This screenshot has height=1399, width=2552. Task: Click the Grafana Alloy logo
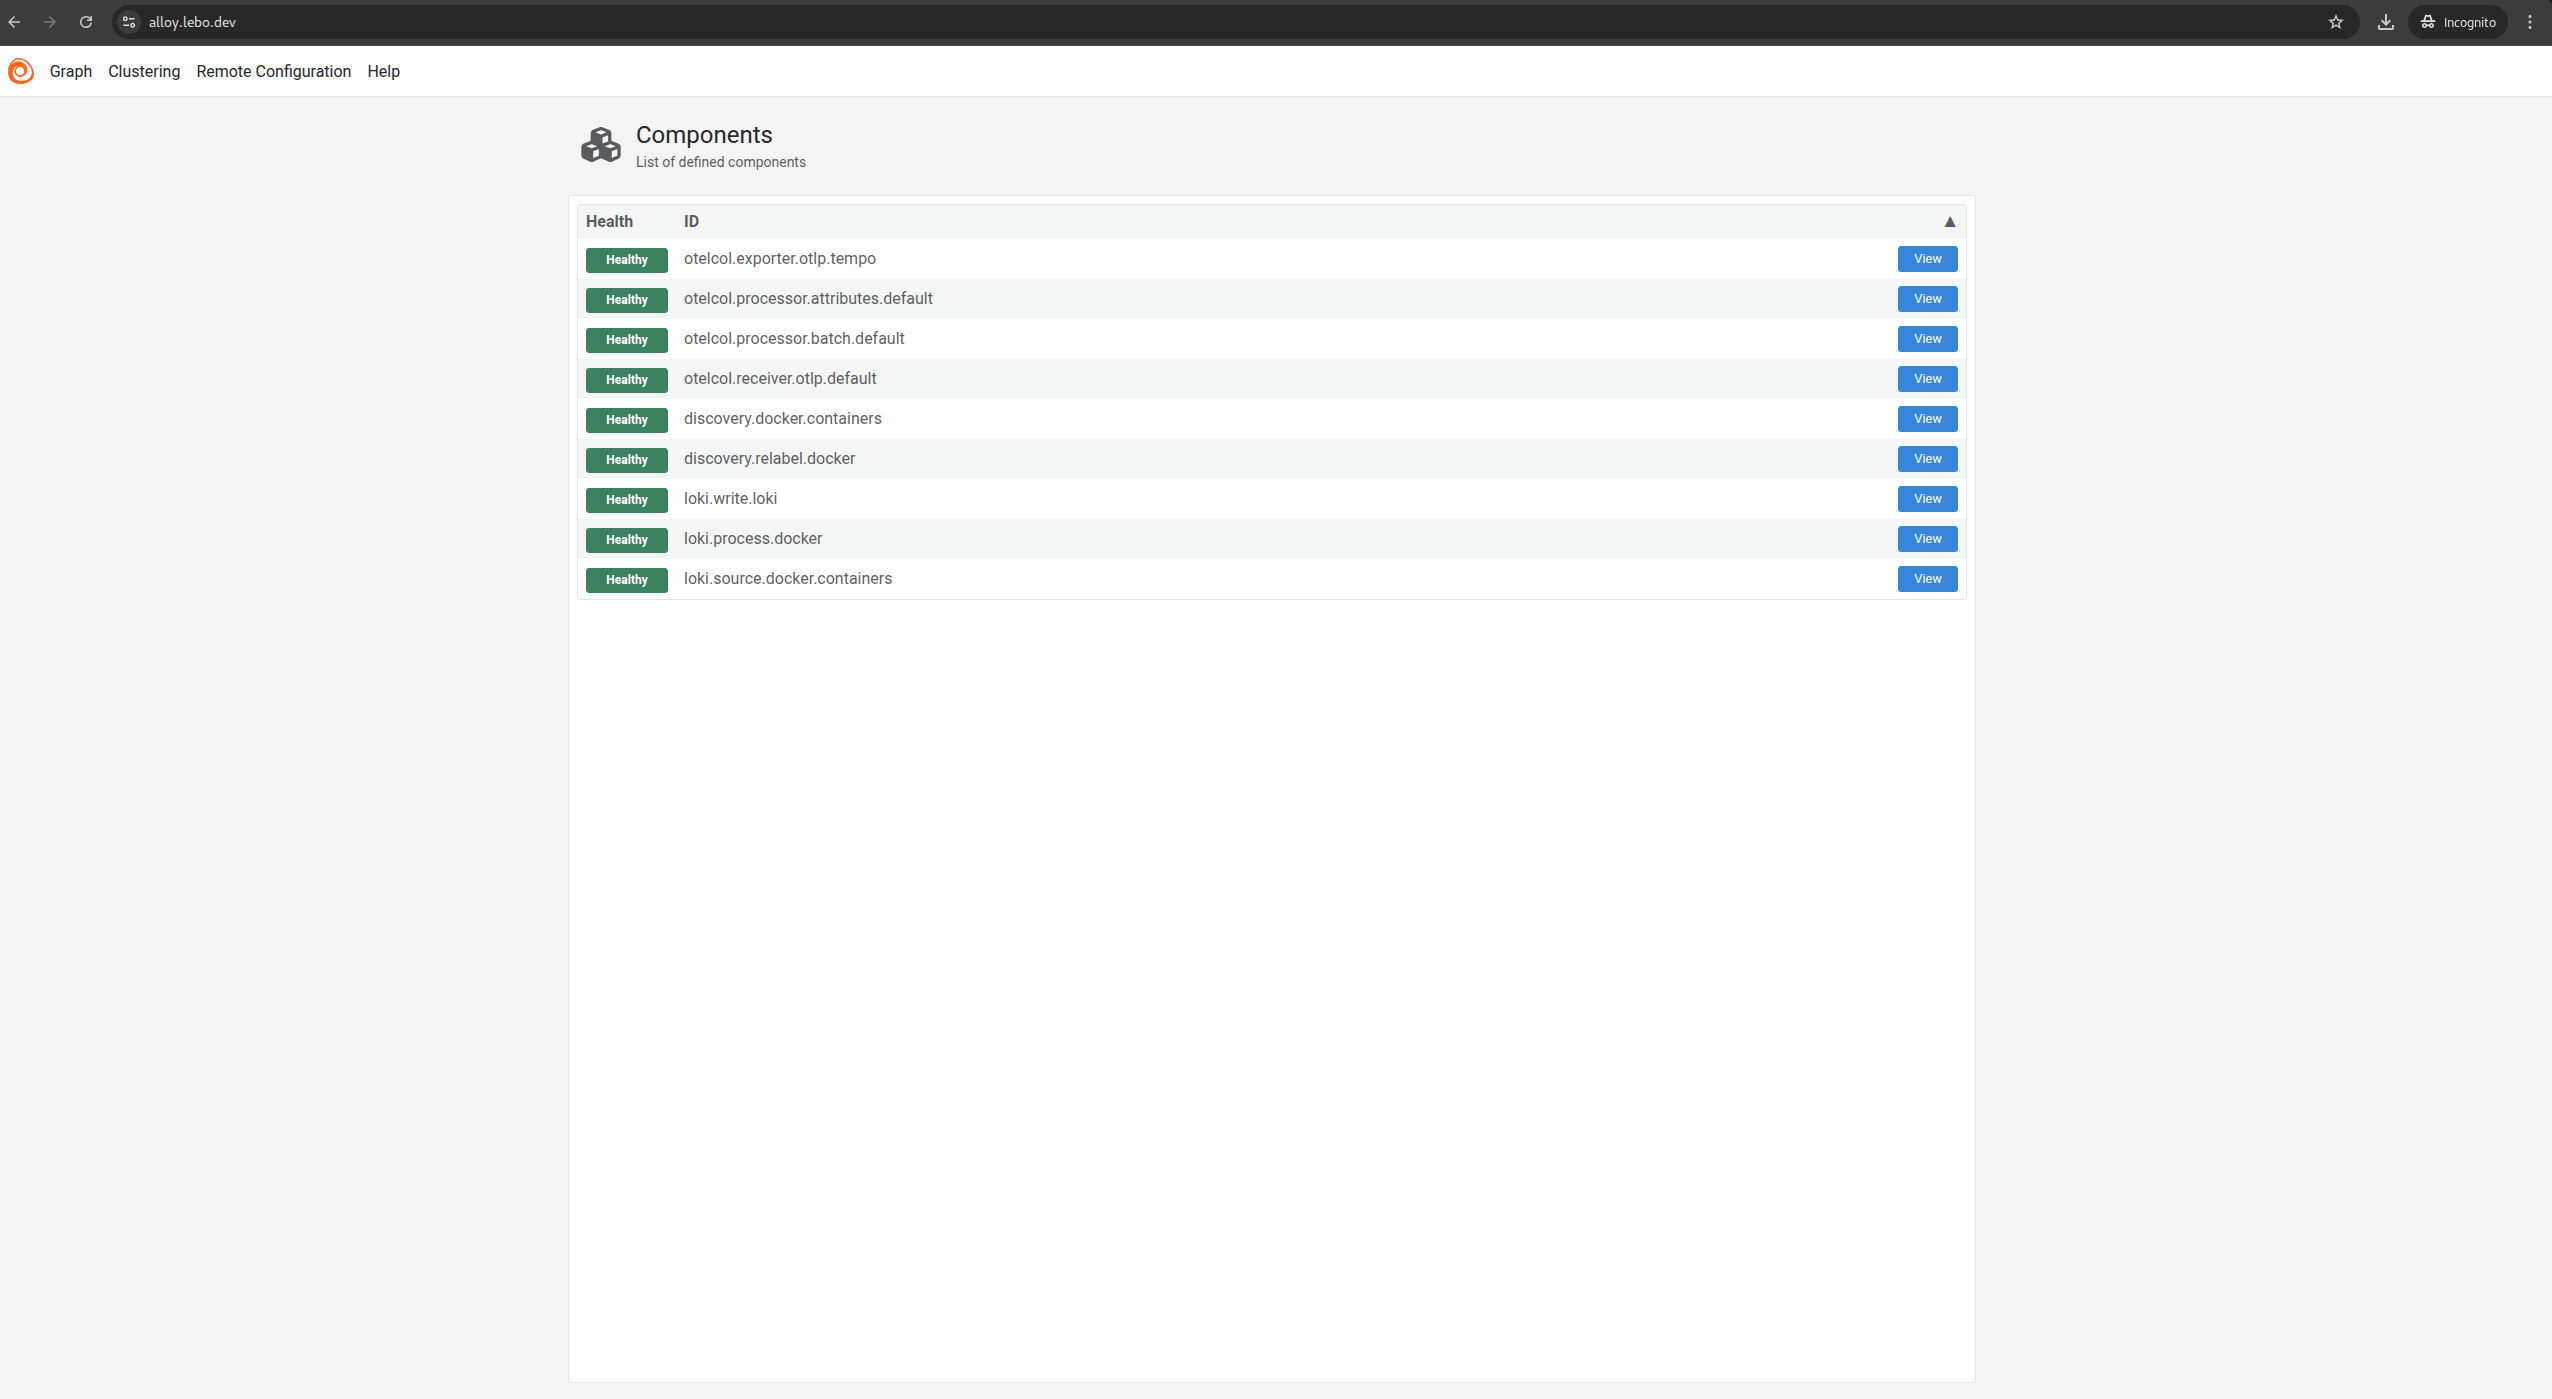[x=21, y=71]
